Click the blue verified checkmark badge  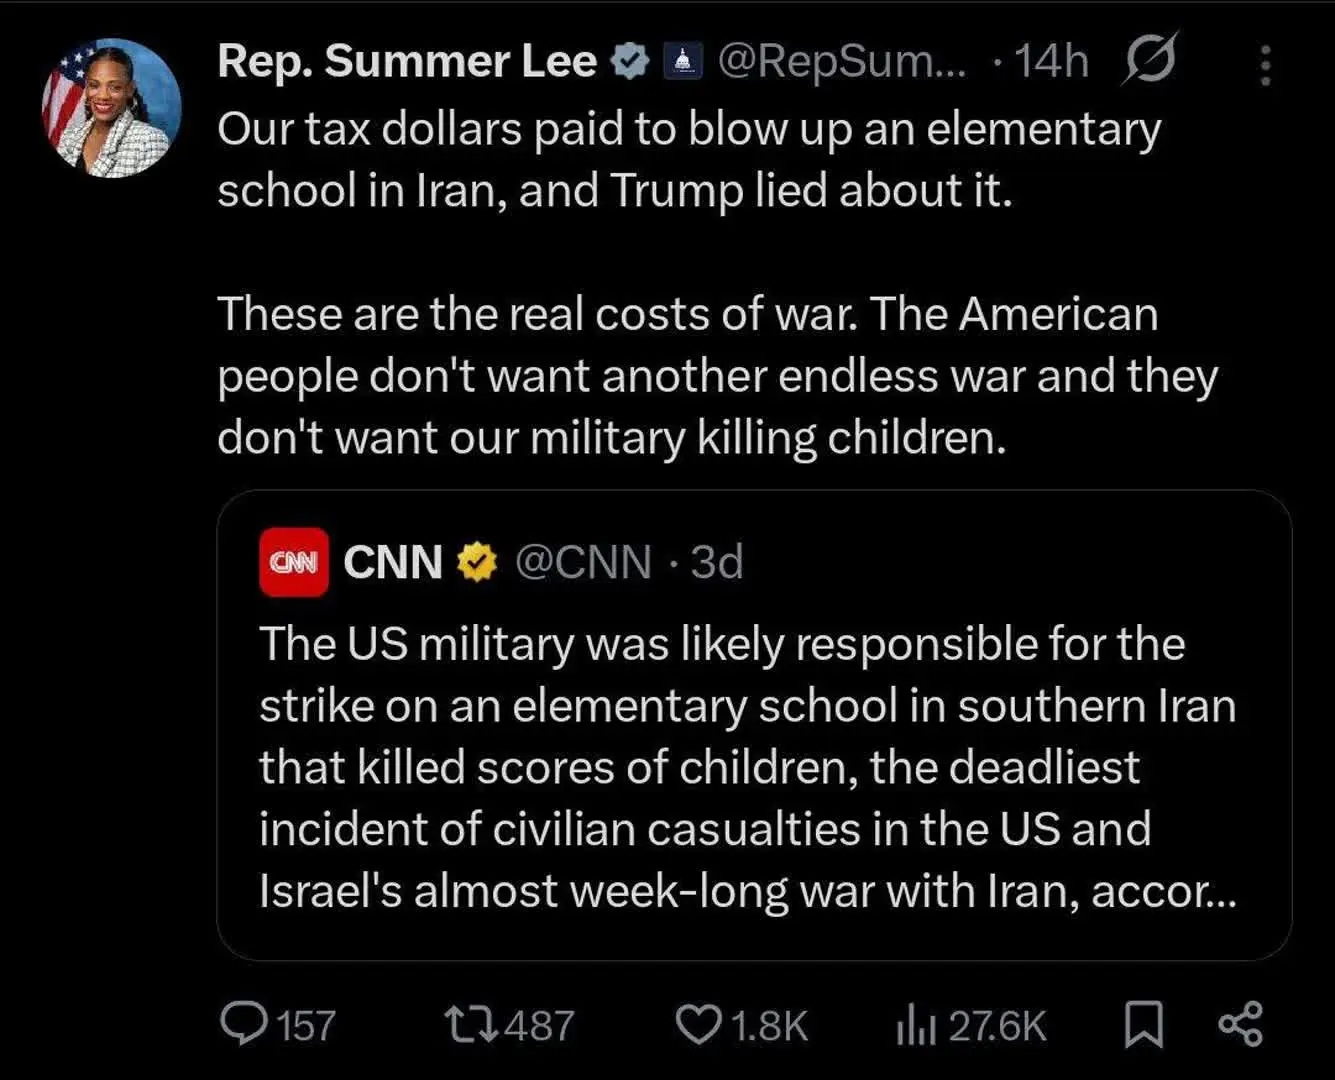(630, 62)
